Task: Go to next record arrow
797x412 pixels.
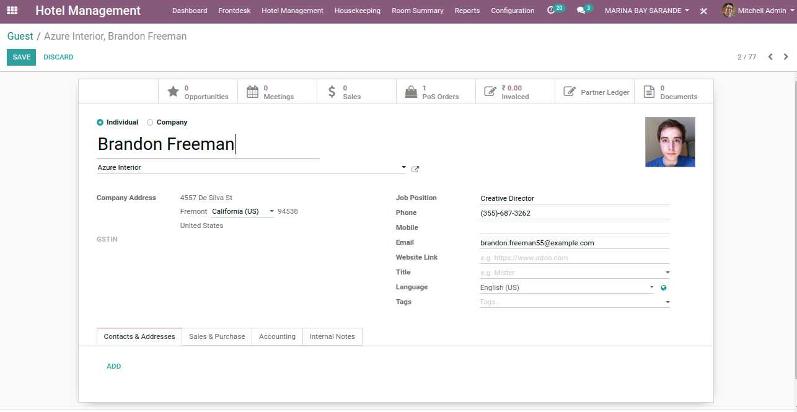Action: click(786, 57)
